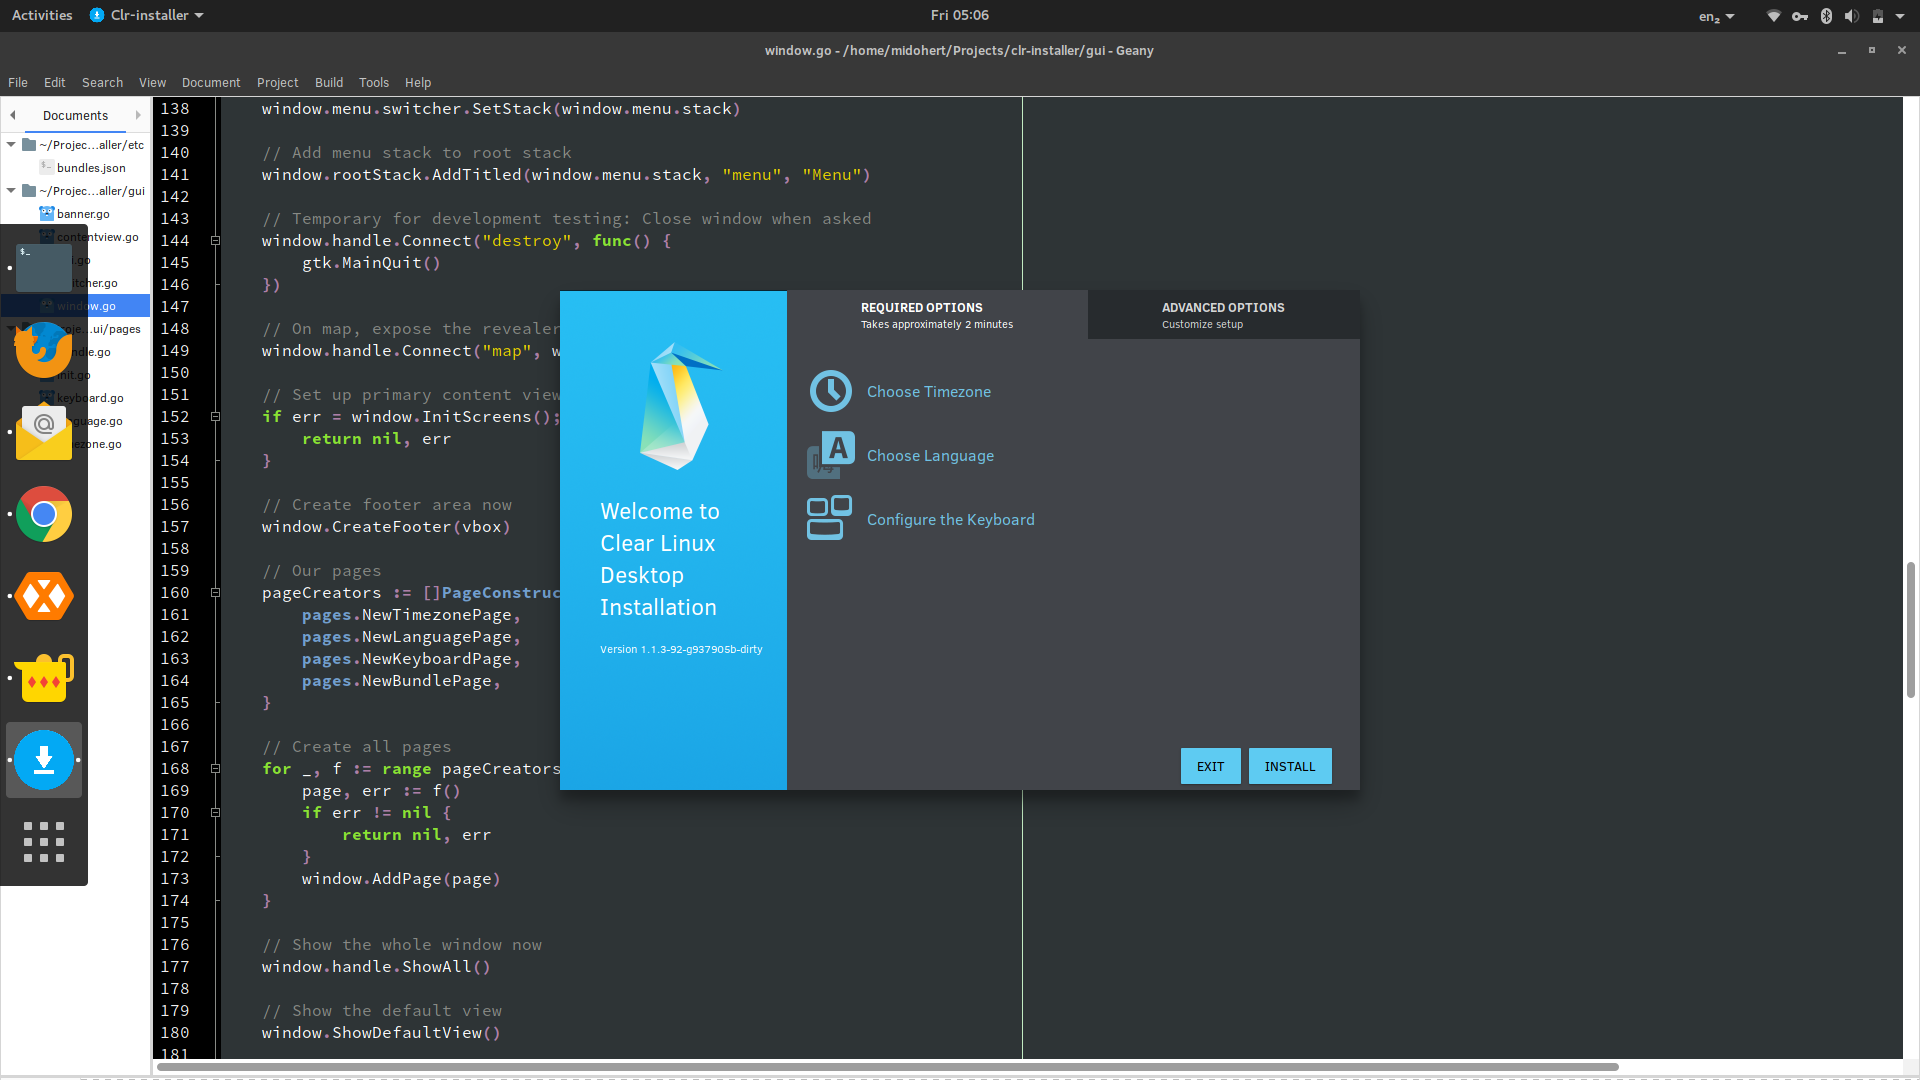Fold the code block at line 152

tap(215, 416)
